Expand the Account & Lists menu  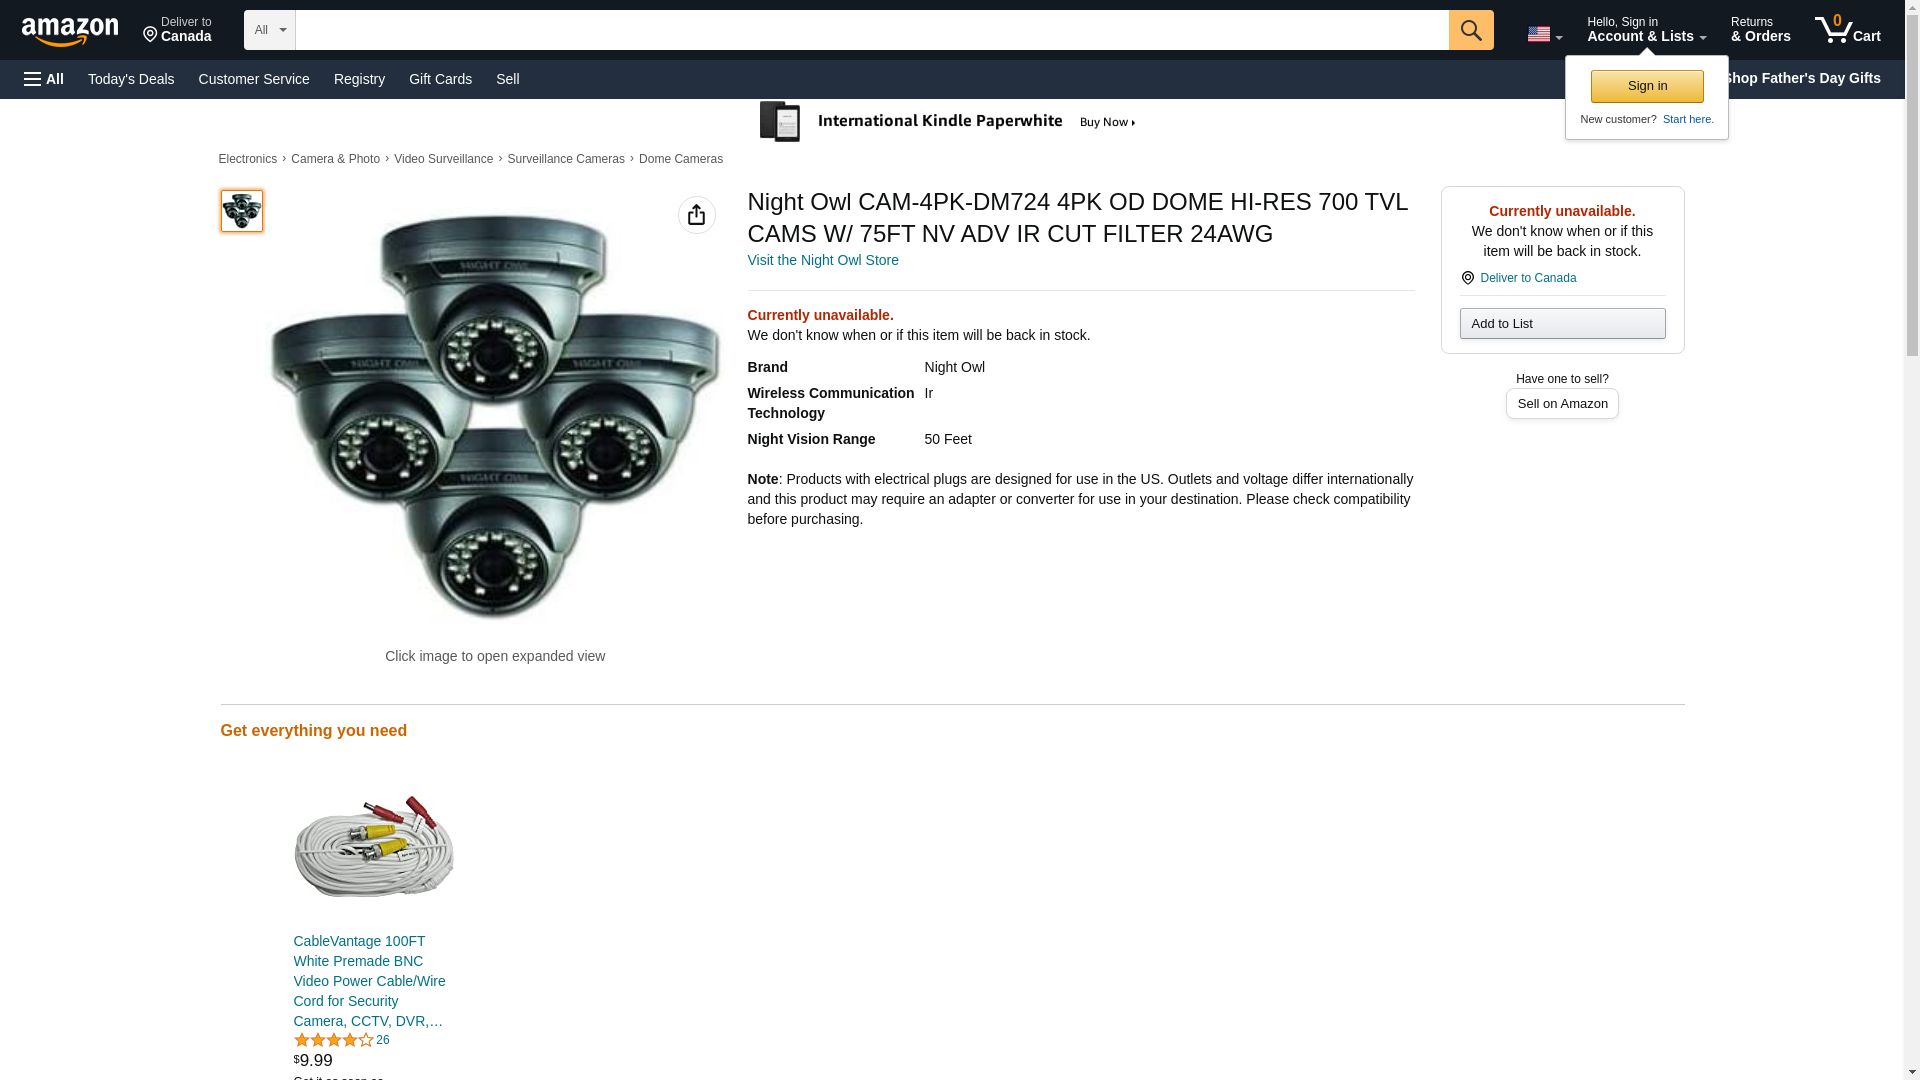click(1645, 30)
